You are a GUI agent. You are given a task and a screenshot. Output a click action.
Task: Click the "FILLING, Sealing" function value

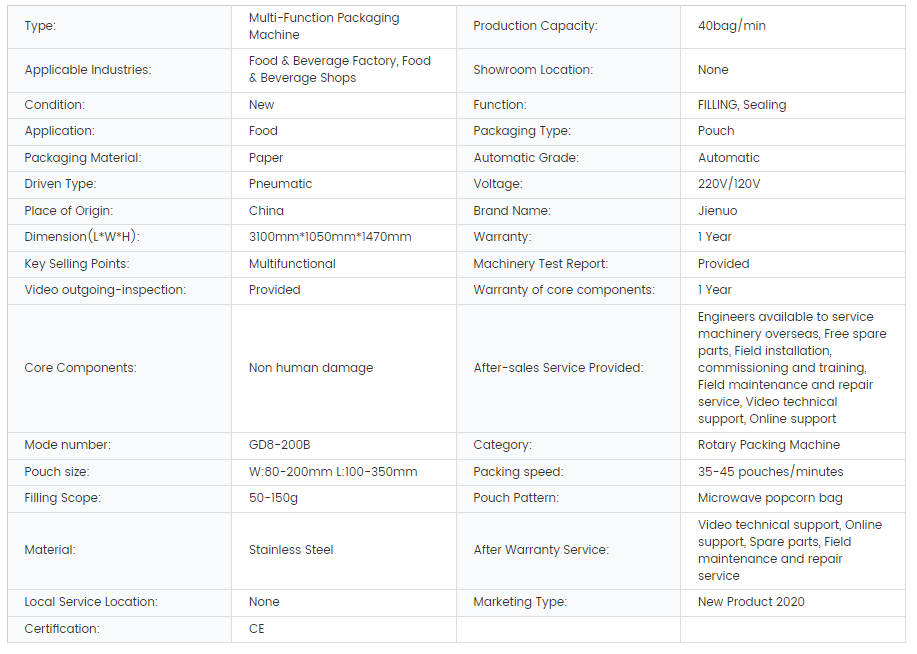[741, 104]
